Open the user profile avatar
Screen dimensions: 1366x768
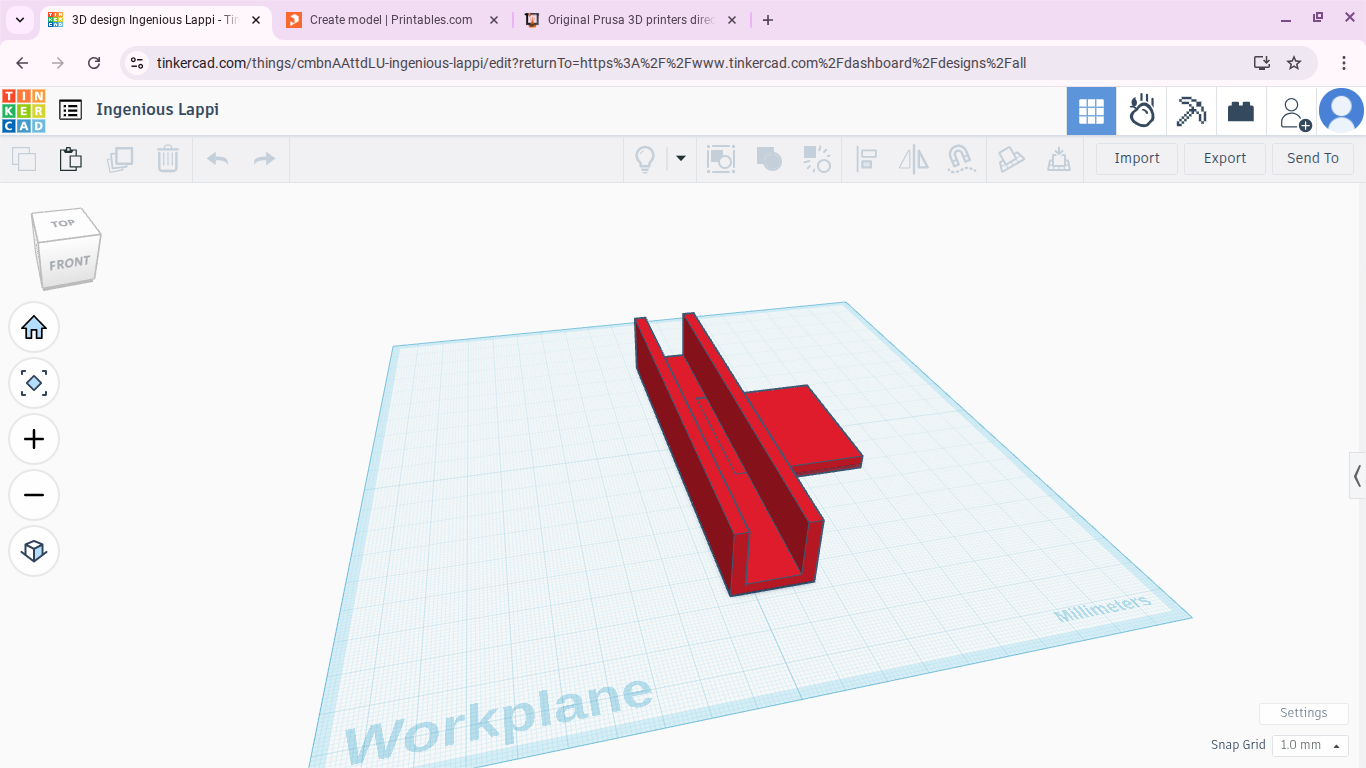point(1341,111)
